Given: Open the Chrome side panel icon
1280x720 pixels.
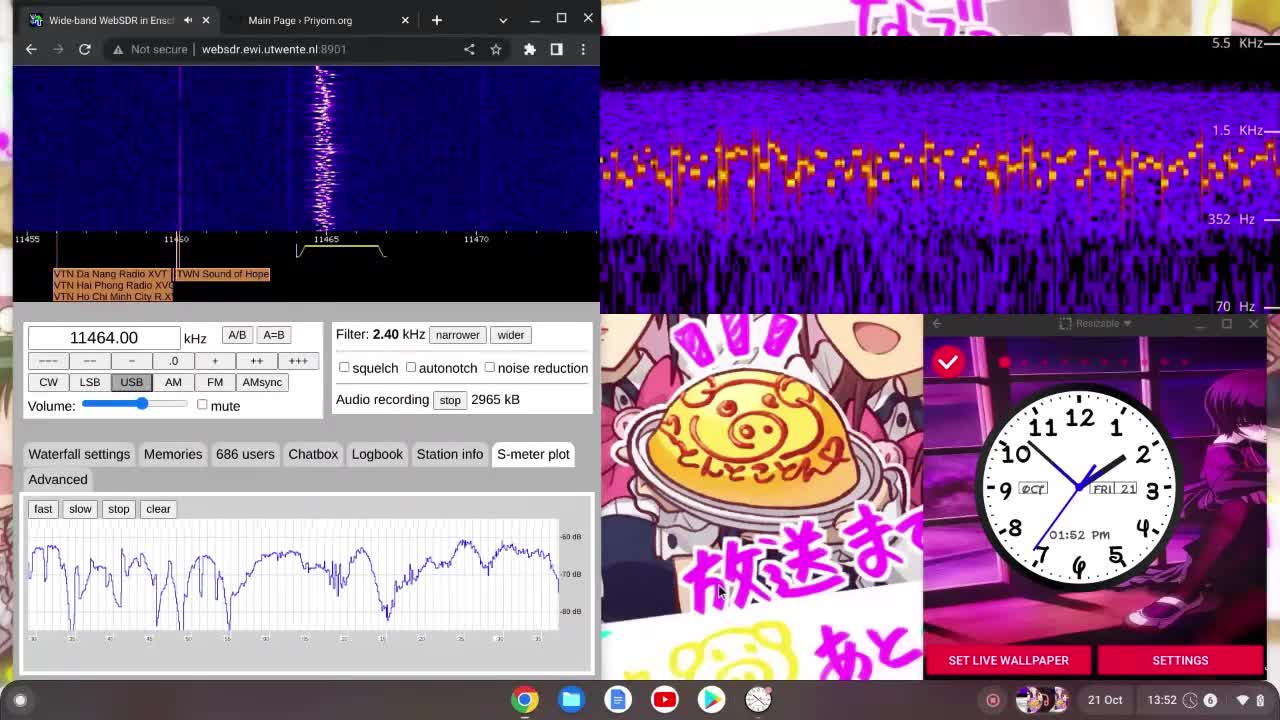Looking at the screenshot, I should click(557, 49).
